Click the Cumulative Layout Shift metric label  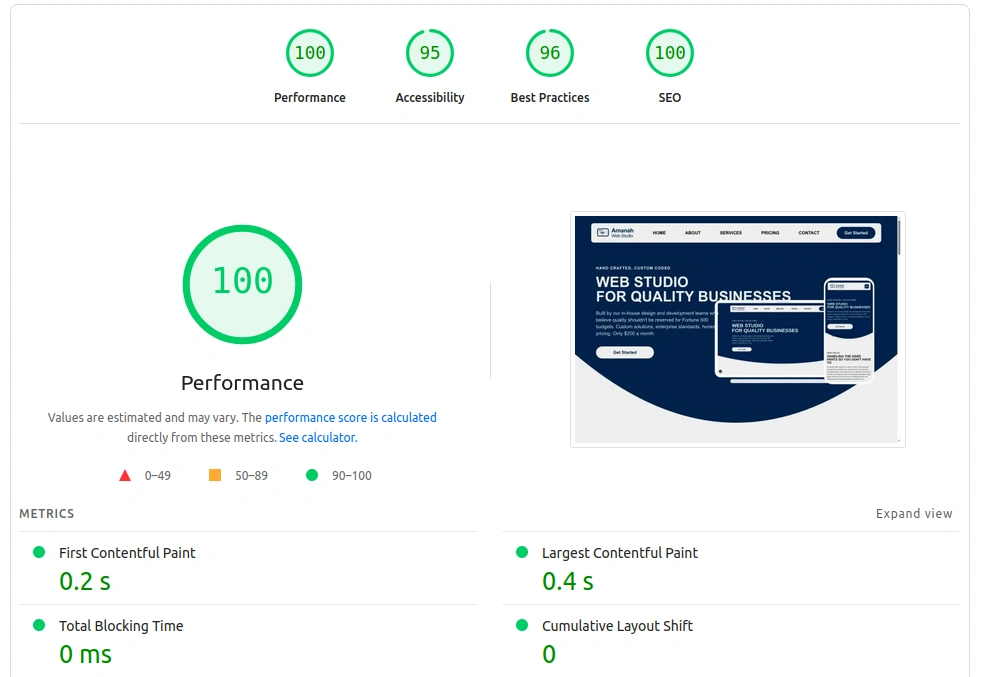[x=618, y=626]
